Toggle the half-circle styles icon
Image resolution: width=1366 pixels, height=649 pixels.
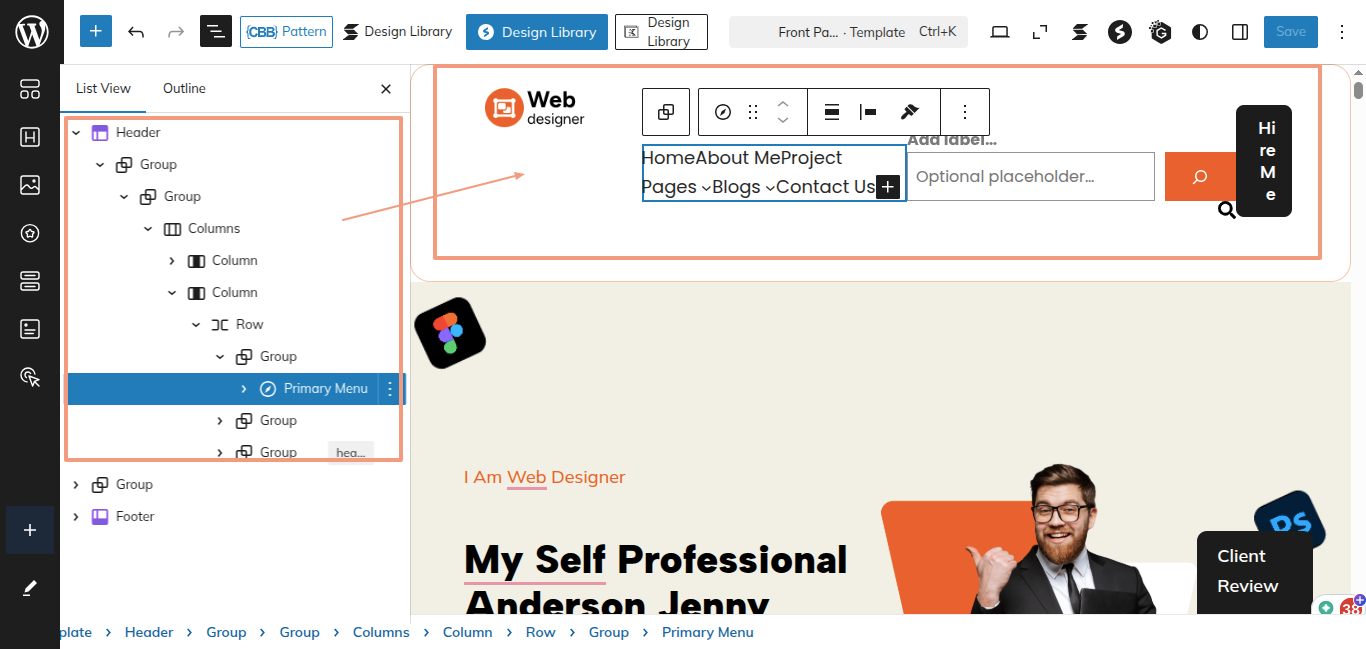coord(1200,32)
